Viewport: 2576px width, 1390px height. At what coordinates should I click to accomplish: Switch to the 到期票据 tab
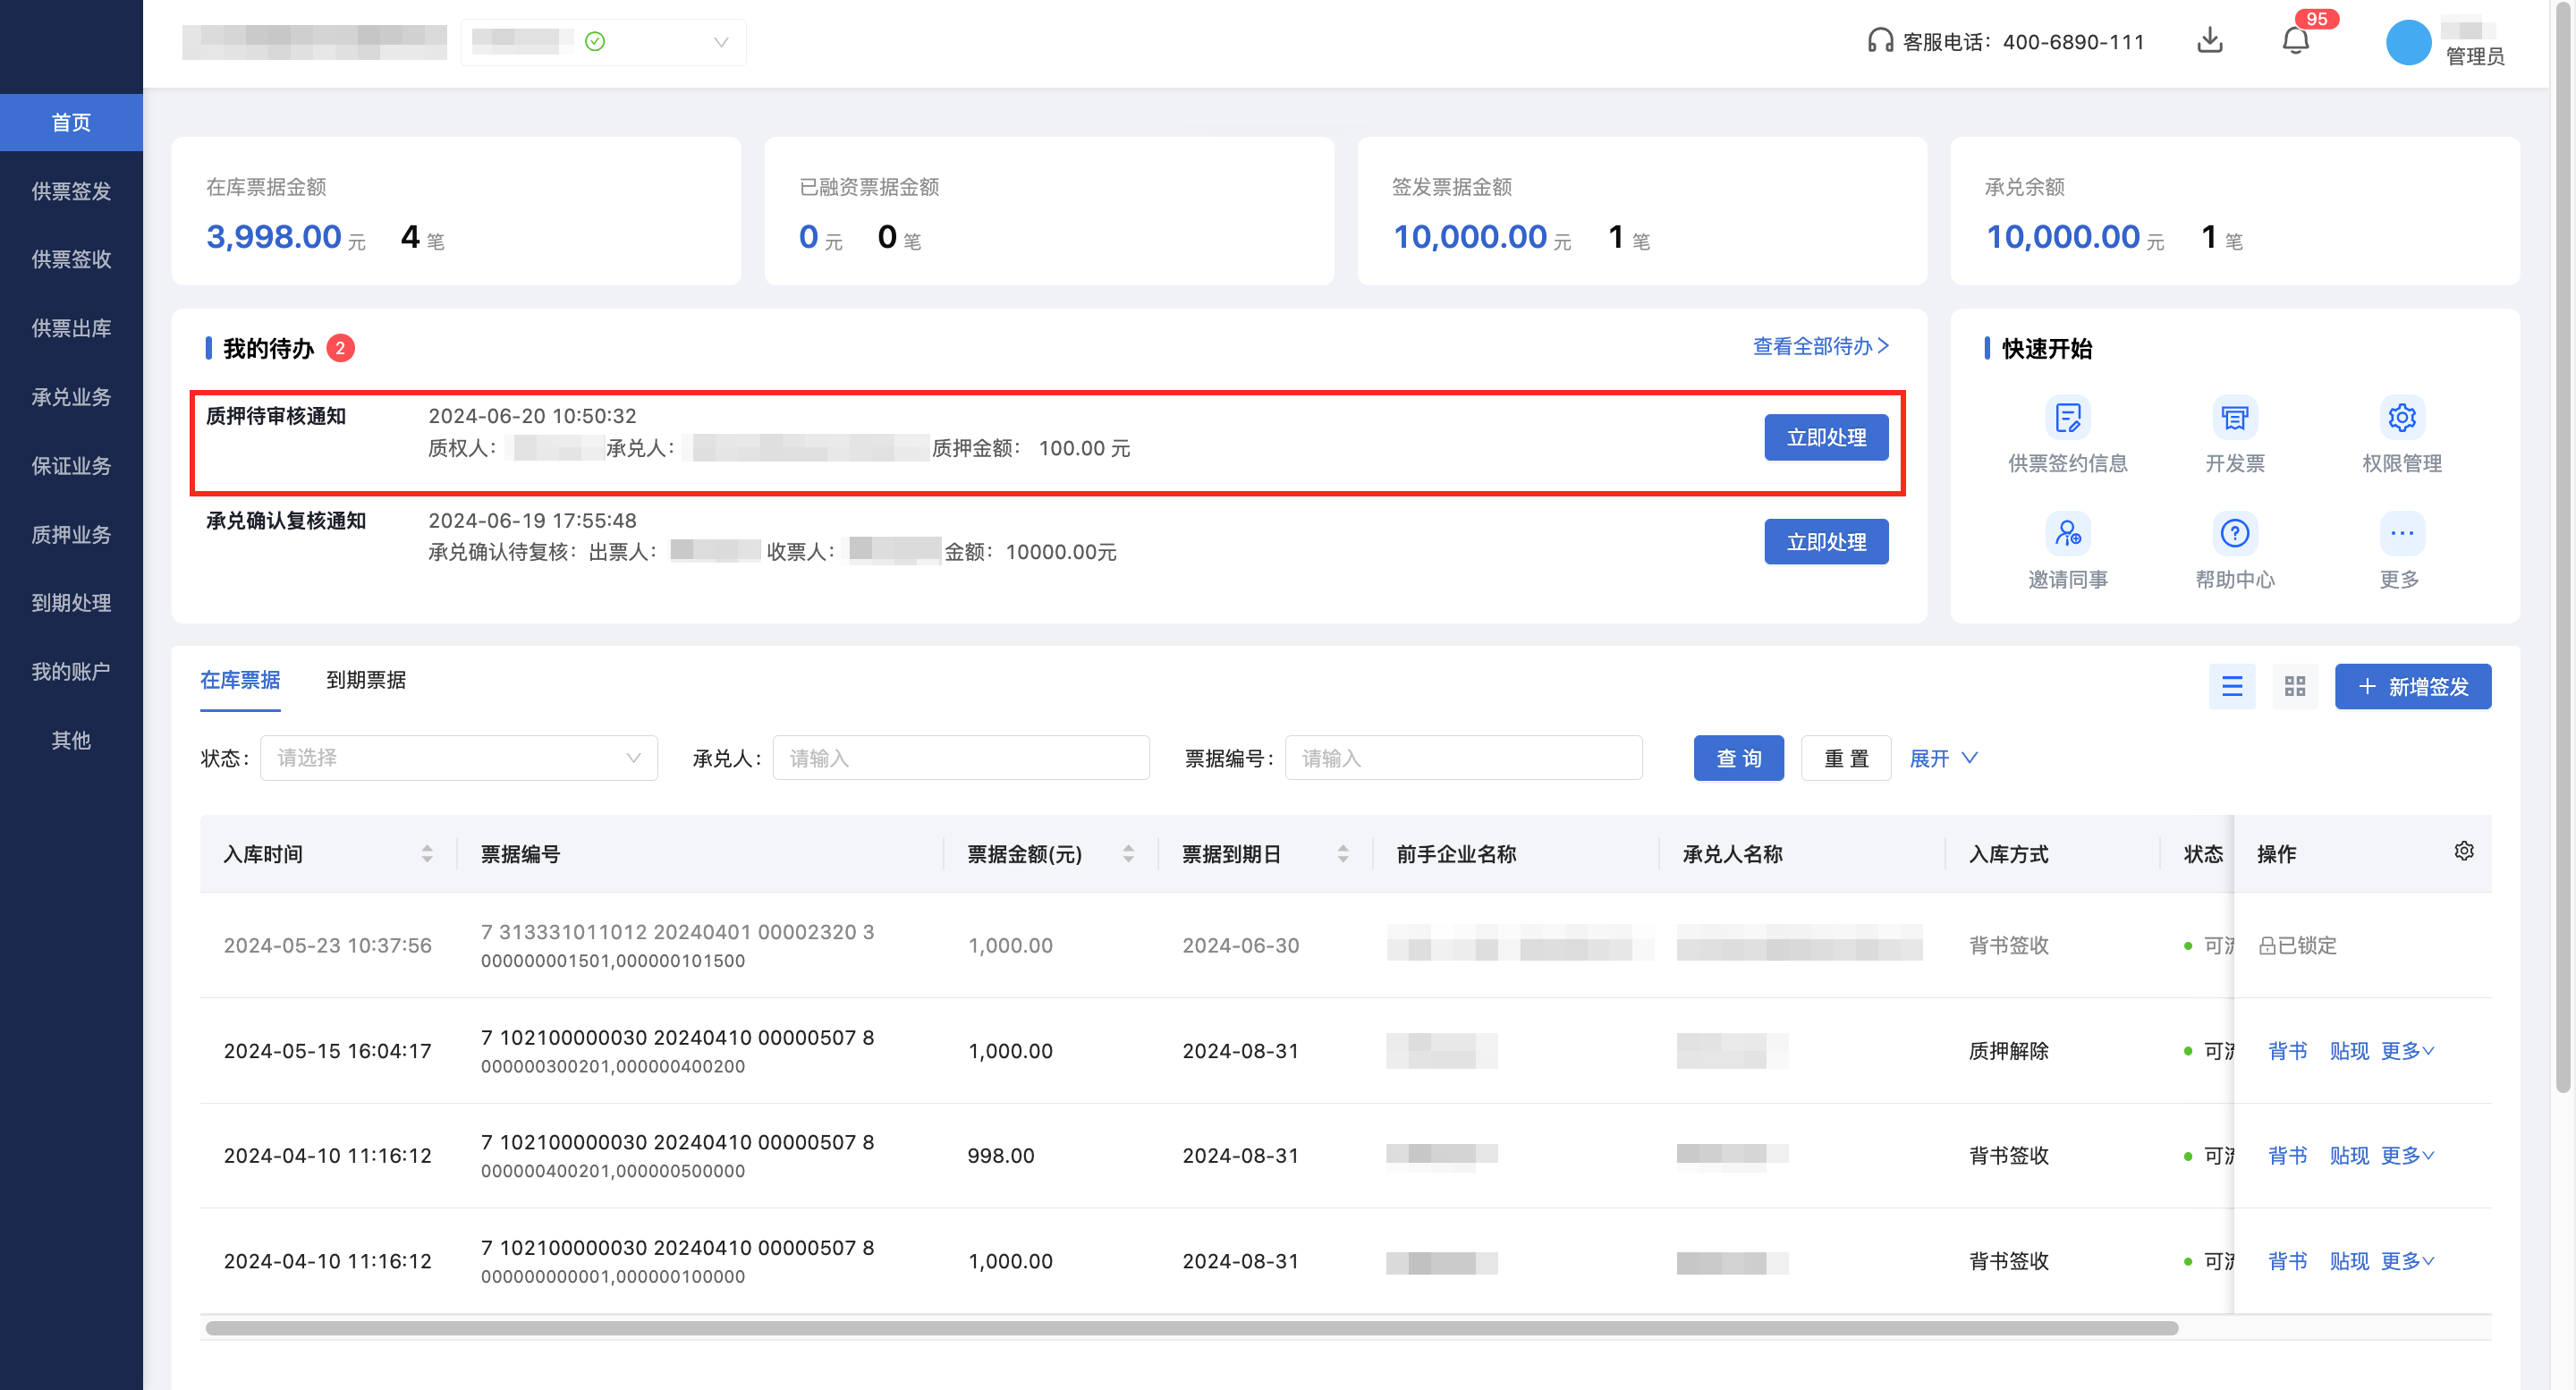366,680
